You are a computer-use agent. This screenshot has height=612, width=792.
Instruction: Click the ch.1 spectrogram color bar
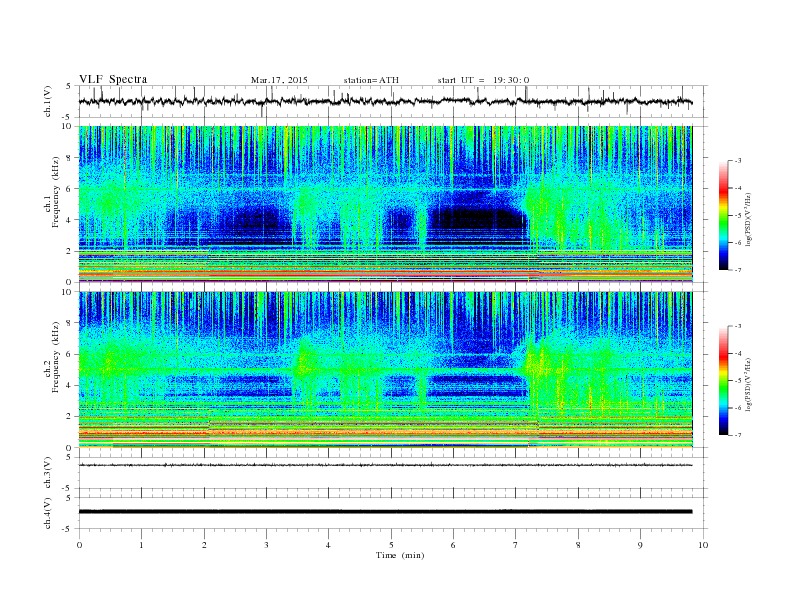pos(724,215)
